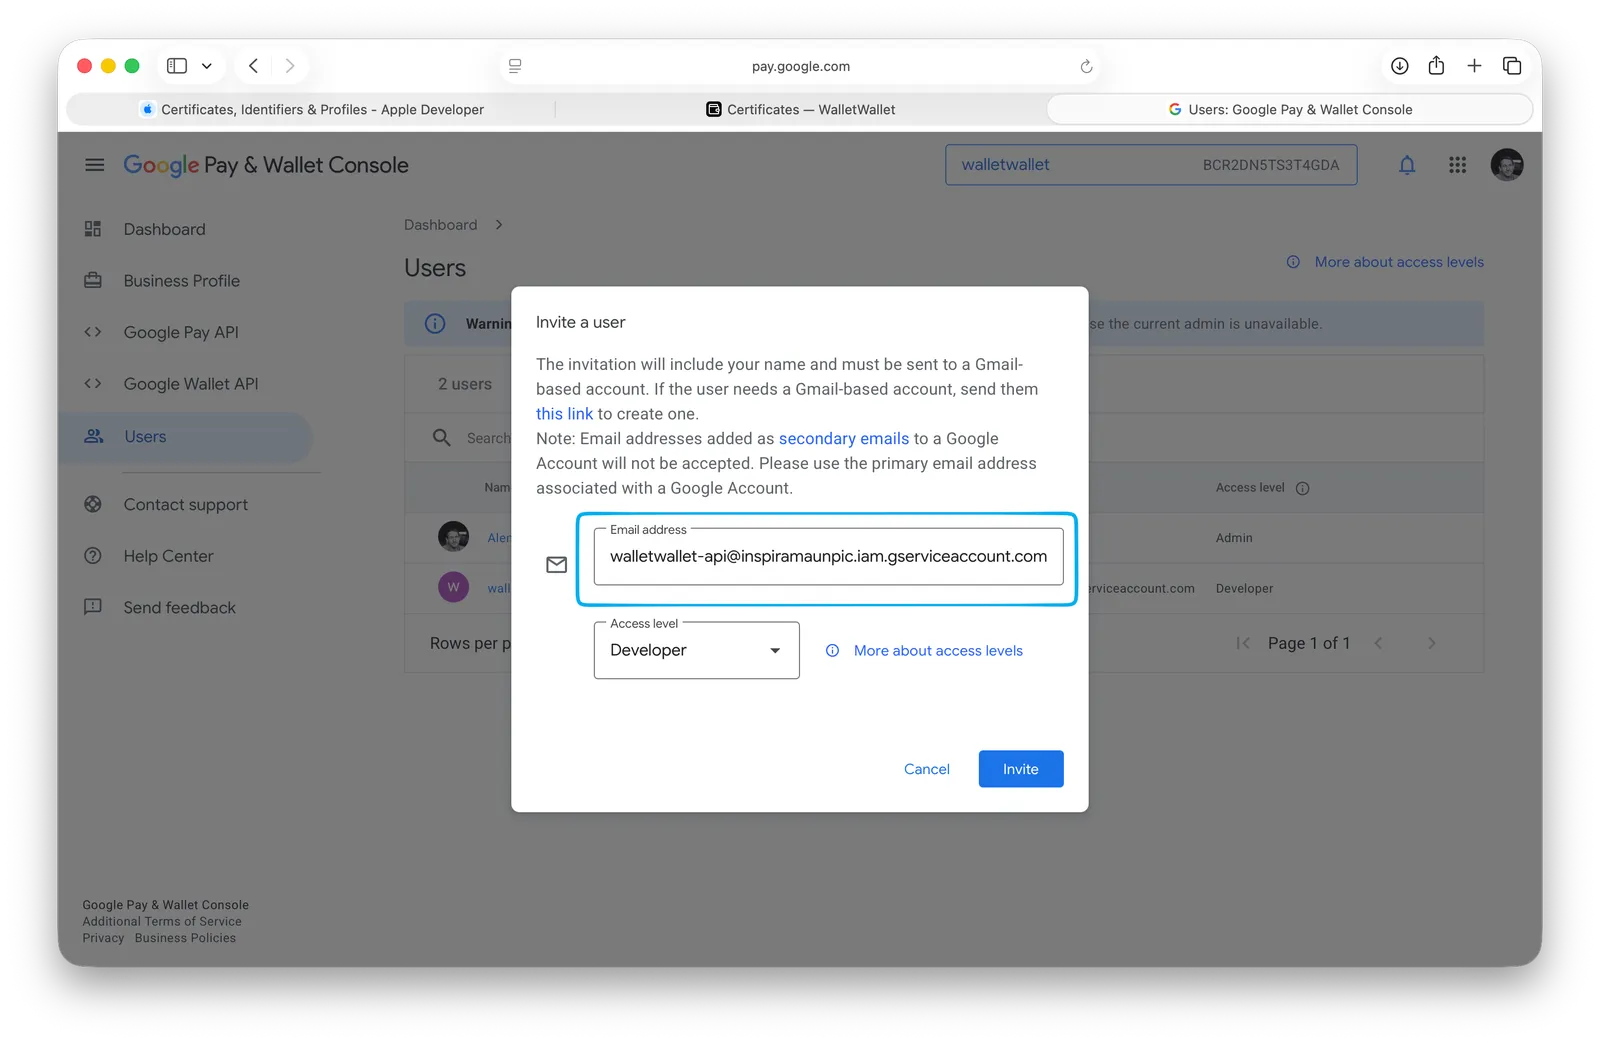Switch to Certificates, Identifiers & Profiles tab
The image size is (1600, 1043).
click(311, 109)
